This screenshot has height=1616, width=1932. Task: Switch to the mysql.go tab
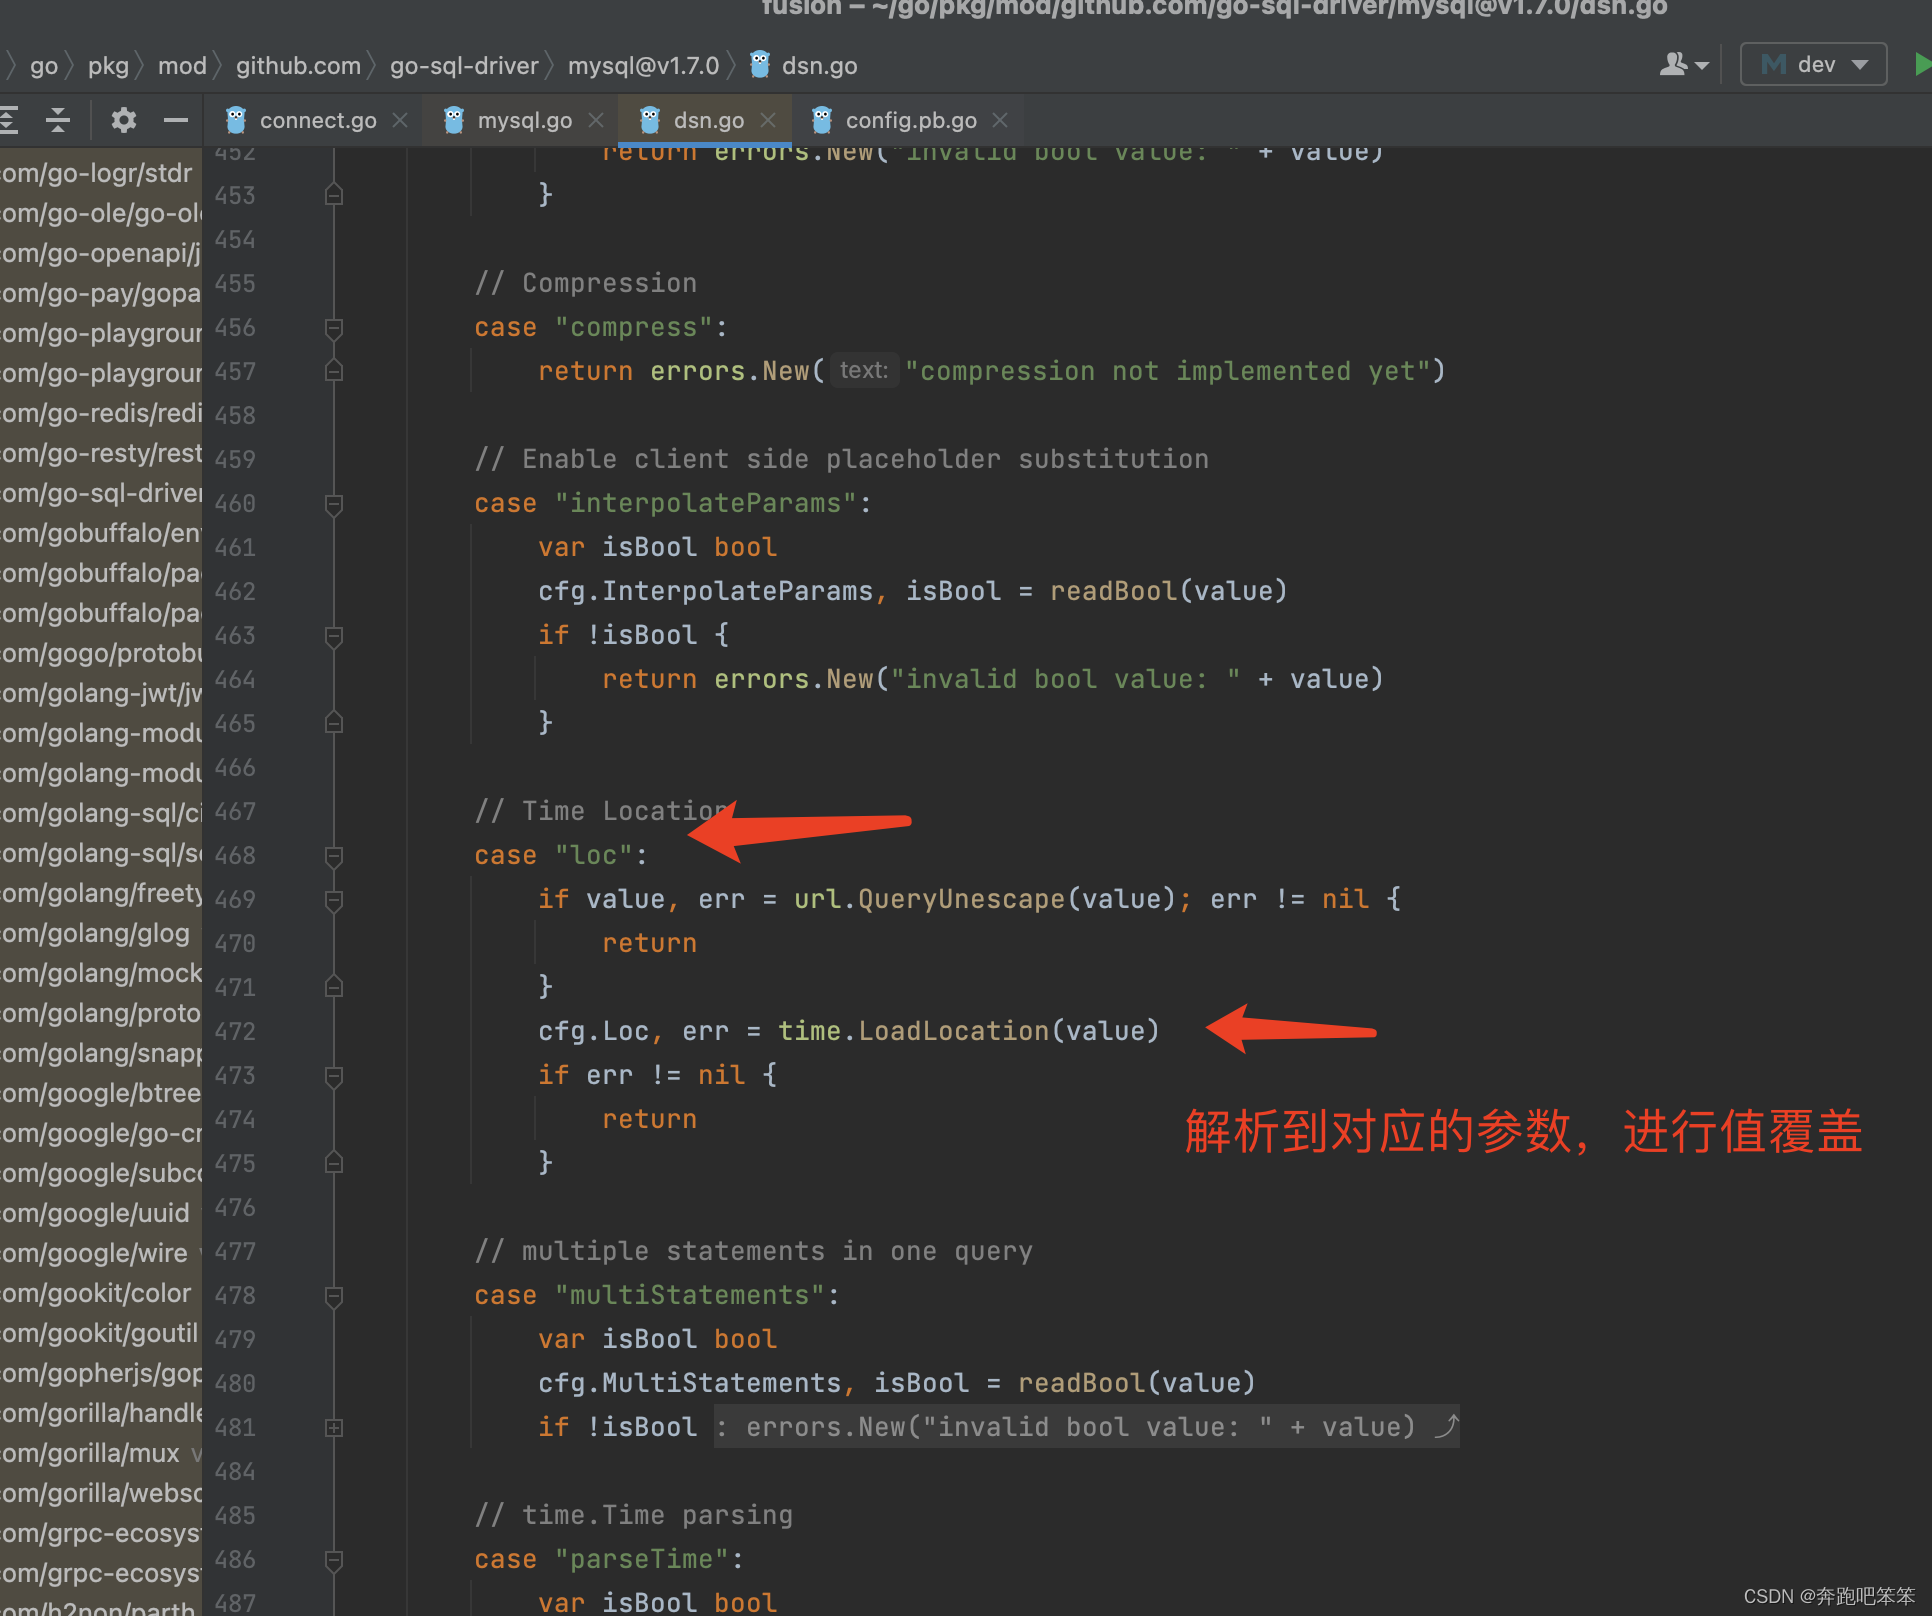524,120
